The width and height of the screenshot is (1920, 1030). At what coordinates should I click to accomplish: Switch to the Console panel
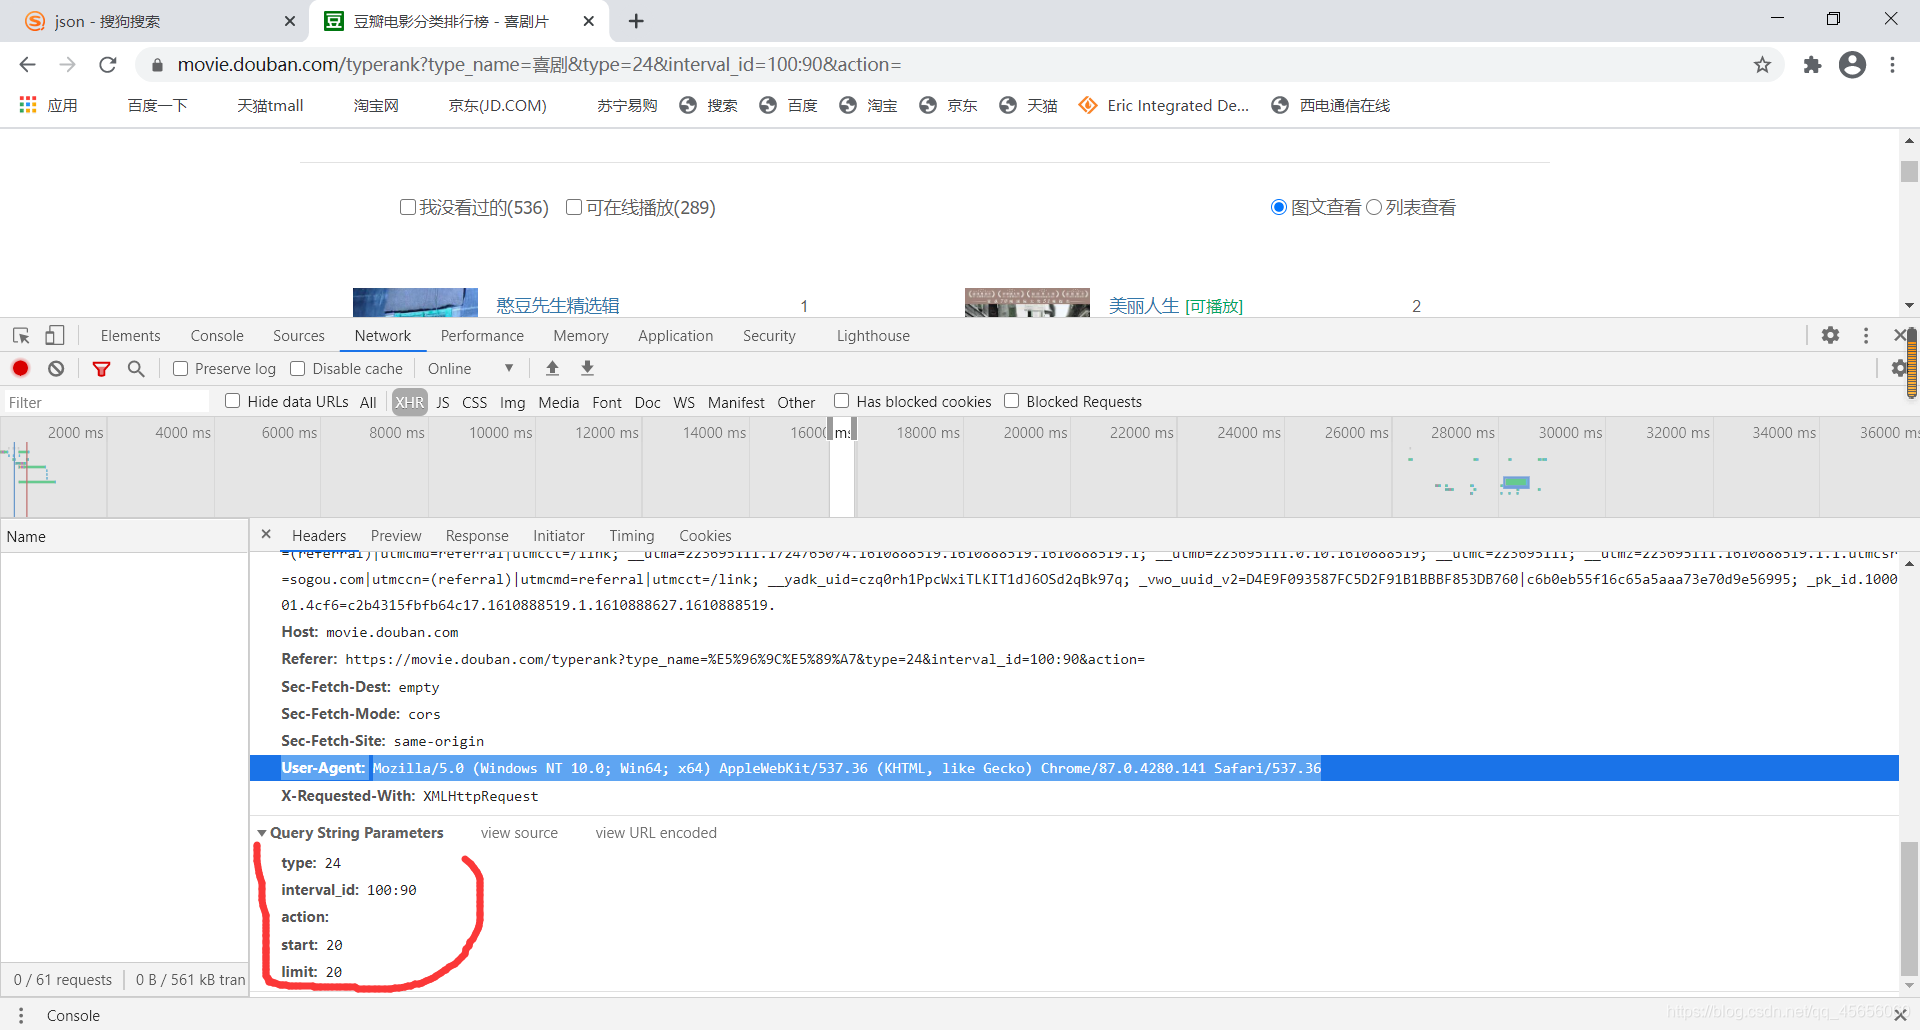[217, 336]
